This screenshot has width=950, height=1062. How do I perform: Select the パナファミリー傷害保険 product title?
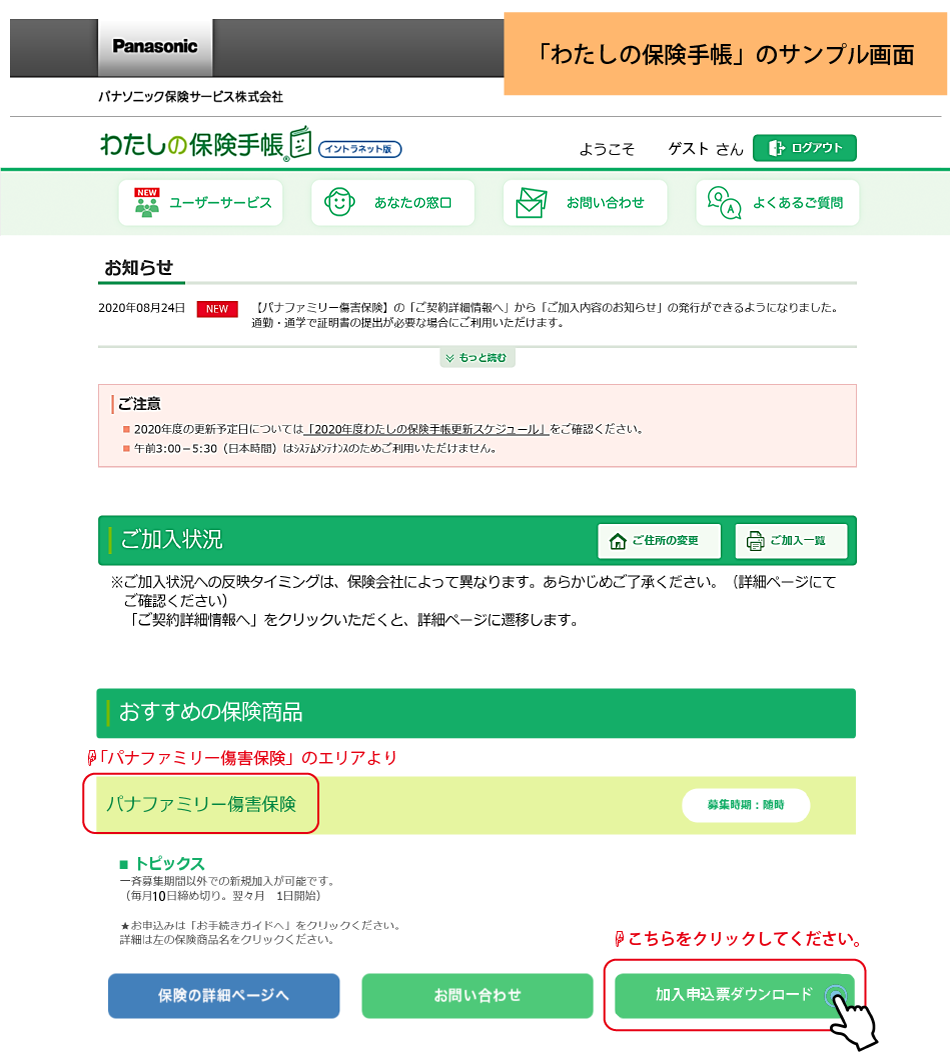click(x=200, y=805)
